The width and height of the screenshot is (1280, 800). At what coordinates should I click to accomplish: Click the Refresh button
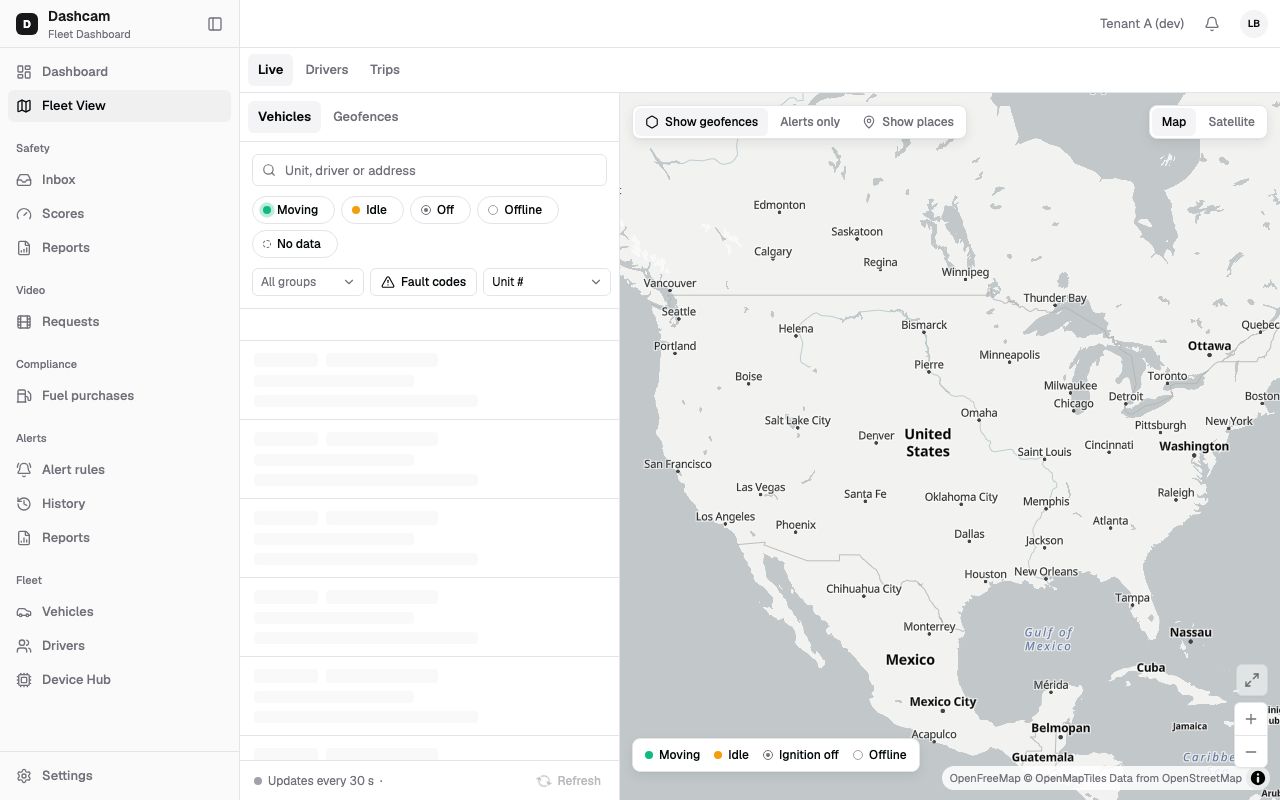(569, 781)
